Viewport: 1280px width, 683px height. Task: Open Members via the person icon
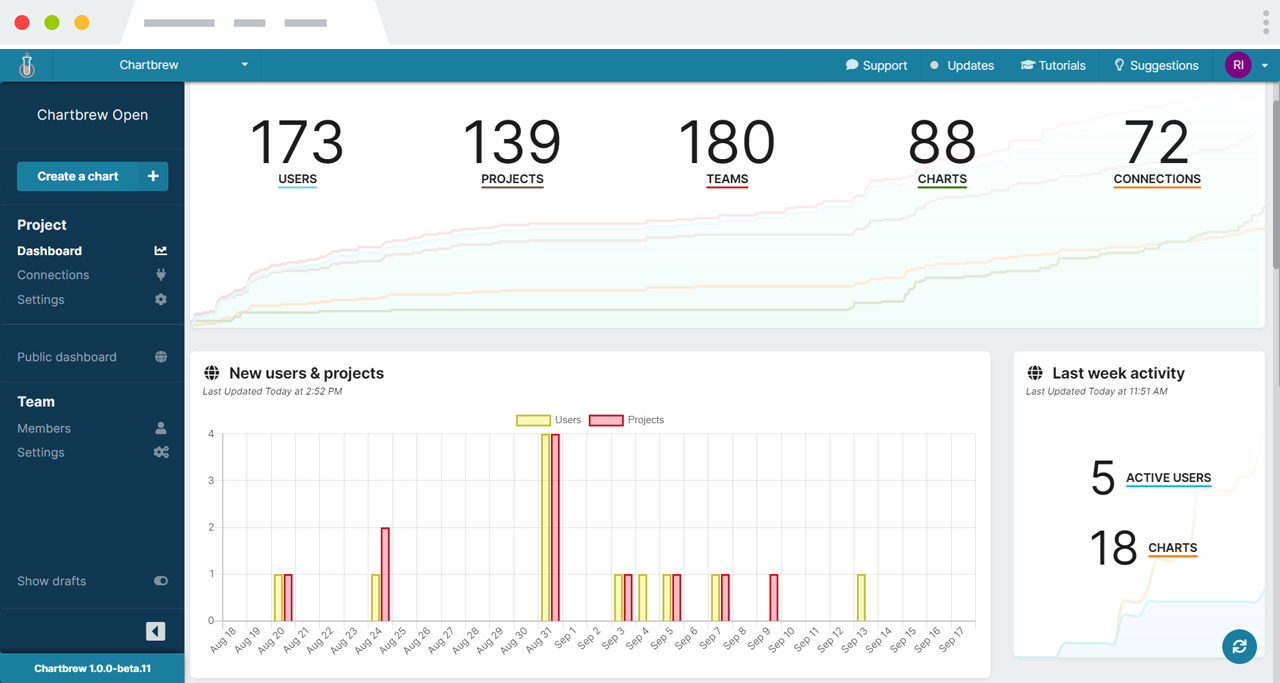tap(160, 428)
